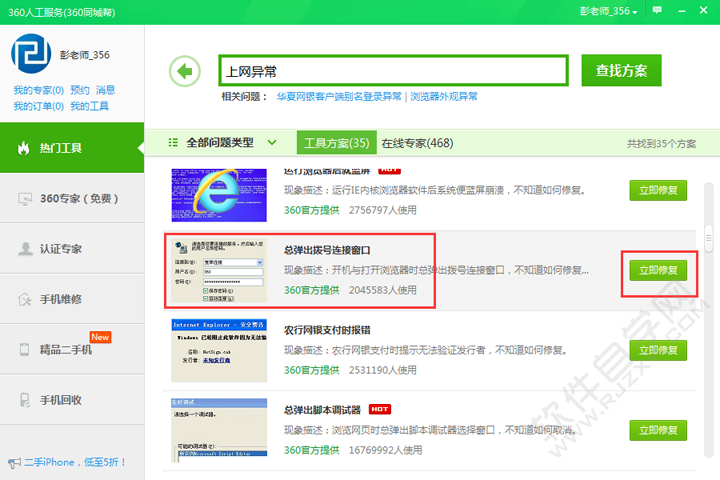The height and width of the screenshot is (480, 720).
Task: Click the search field containing 上网异常
Action: point(394,71)
